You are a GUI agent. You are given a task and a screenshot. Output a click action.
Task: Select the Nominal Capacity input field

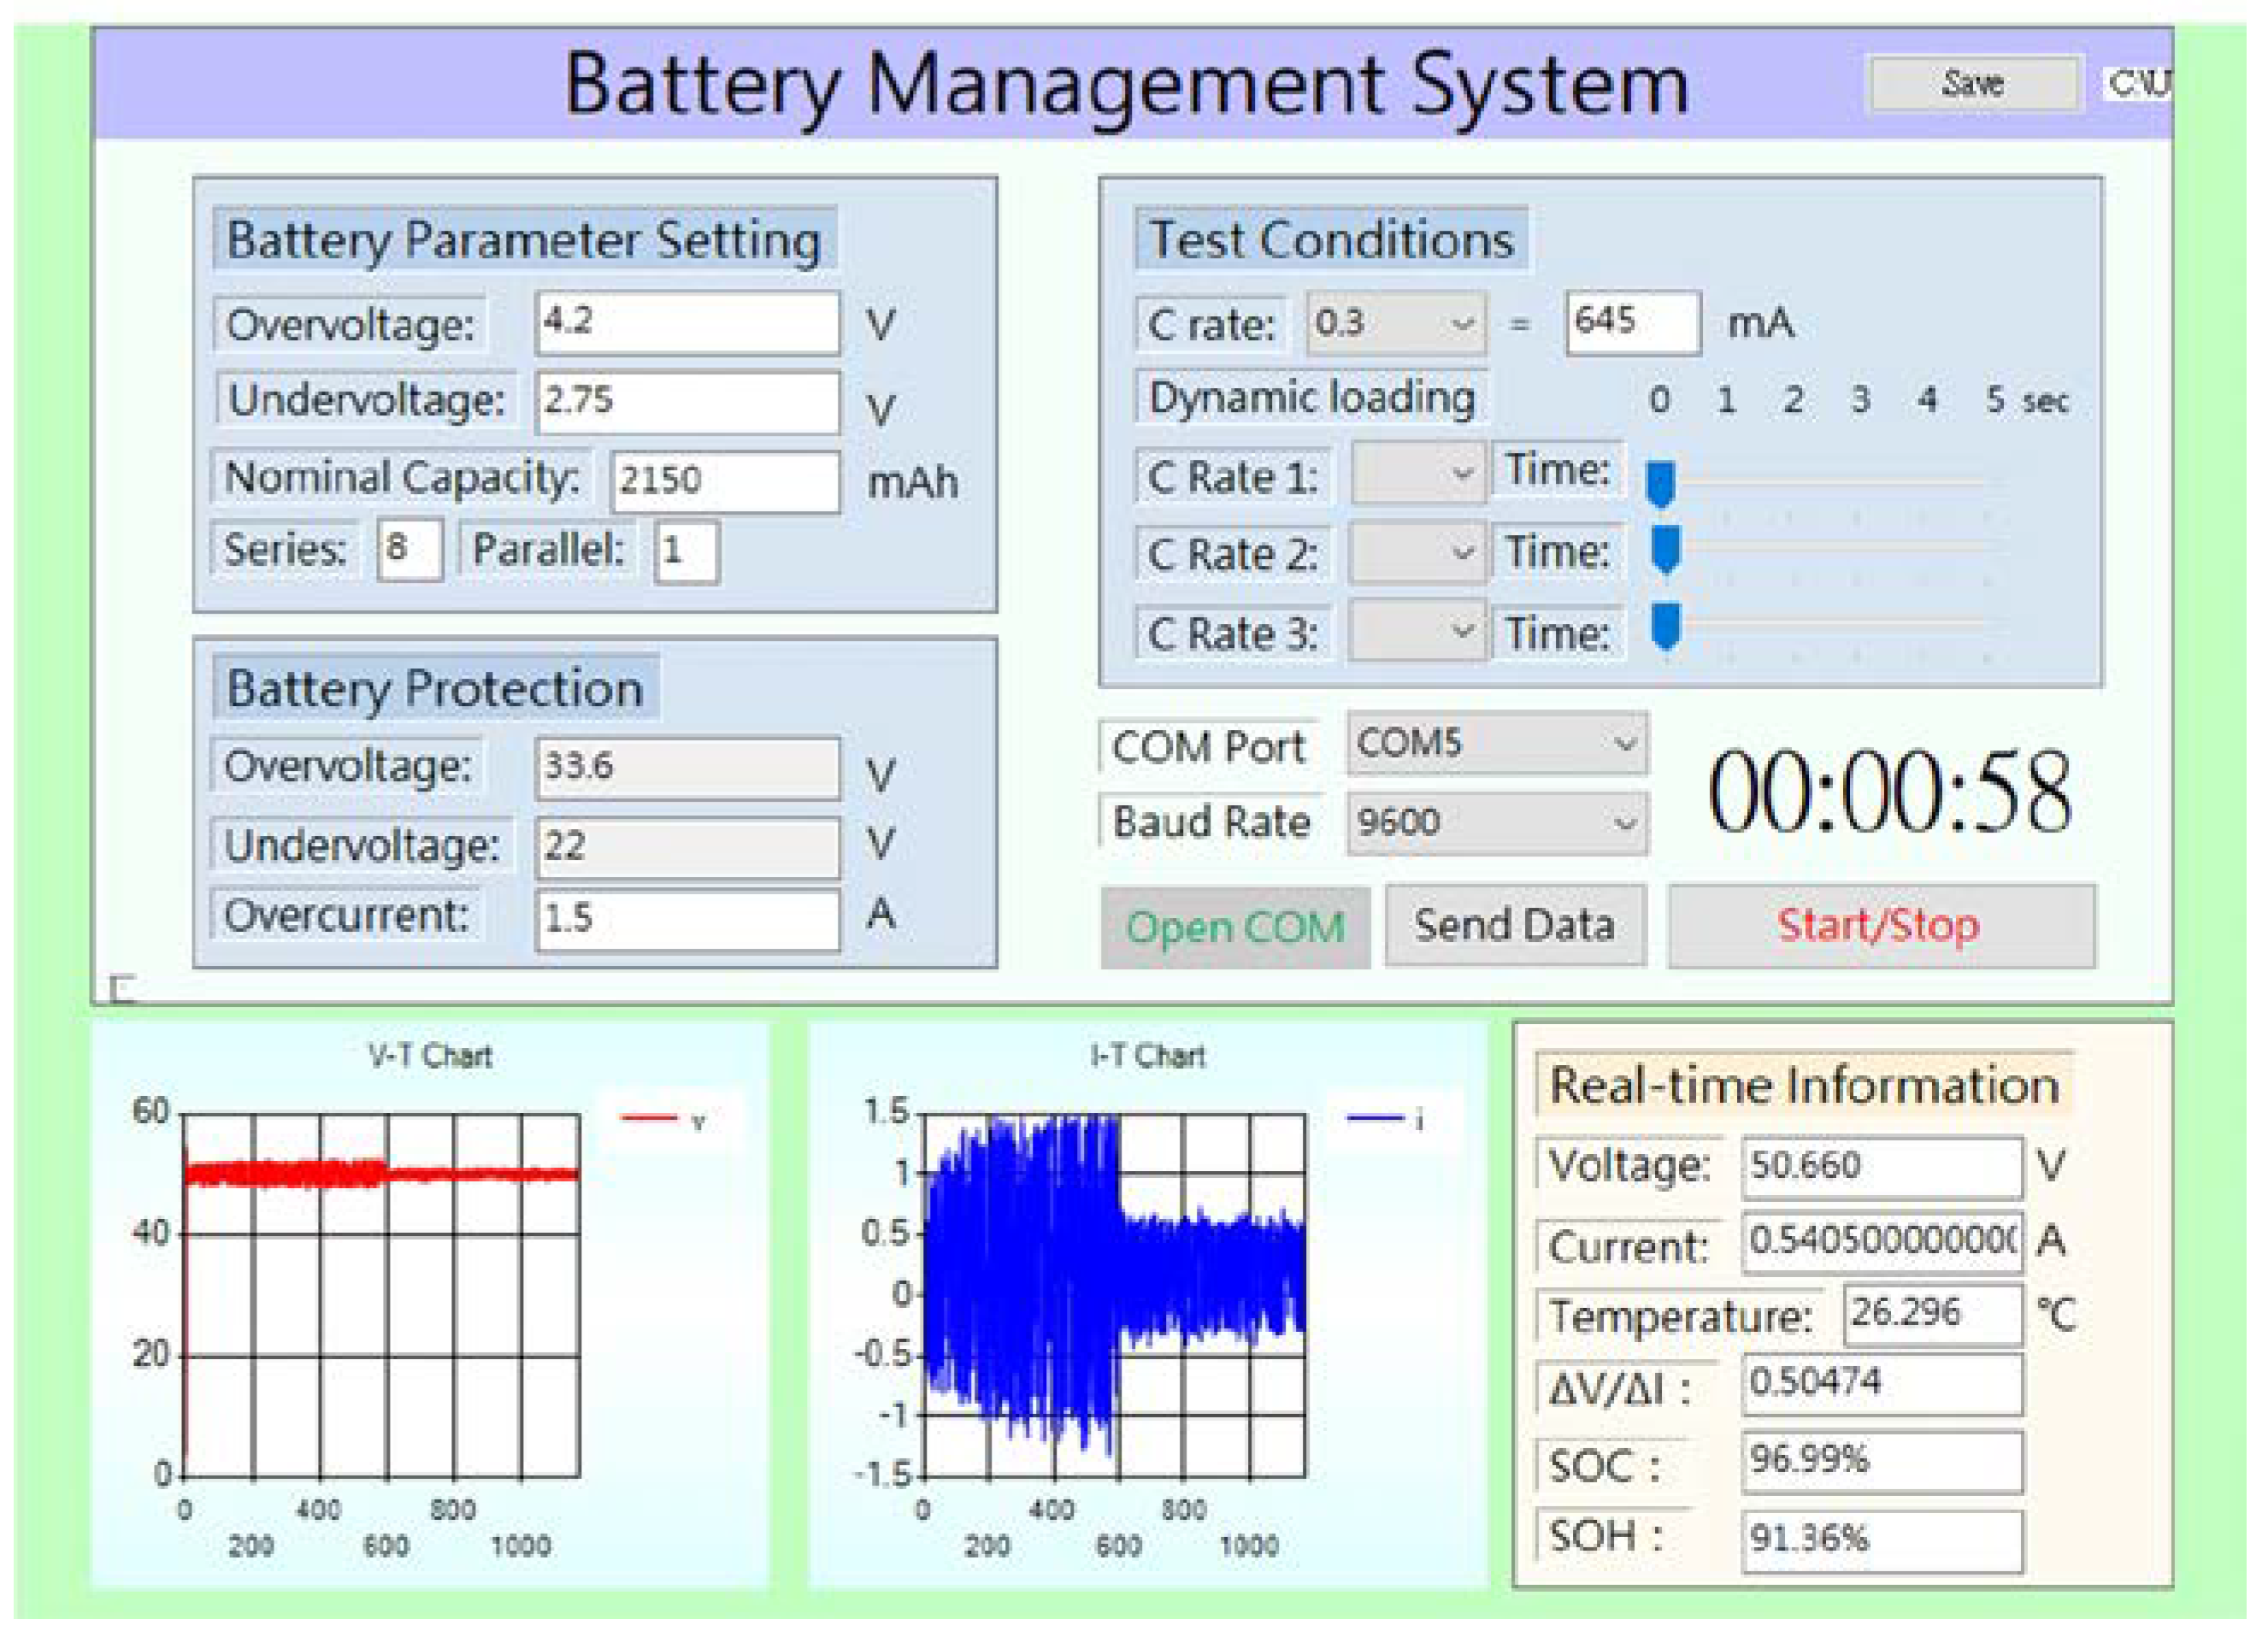click(725, 481)
